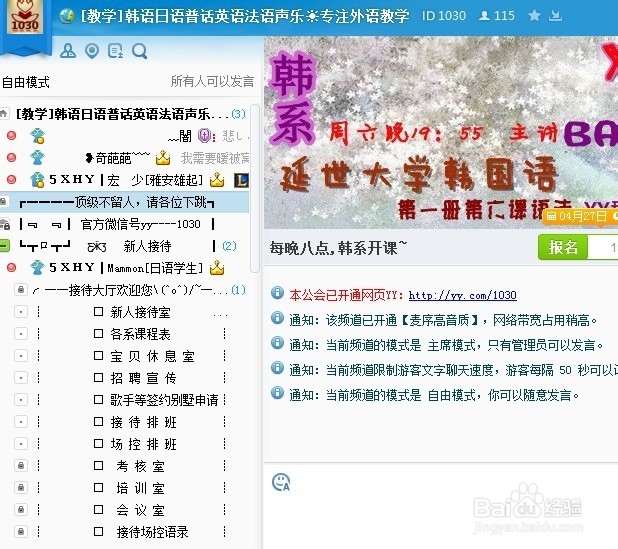Click the crown badge next to 奇葩葩

click(x=163, y=158)
